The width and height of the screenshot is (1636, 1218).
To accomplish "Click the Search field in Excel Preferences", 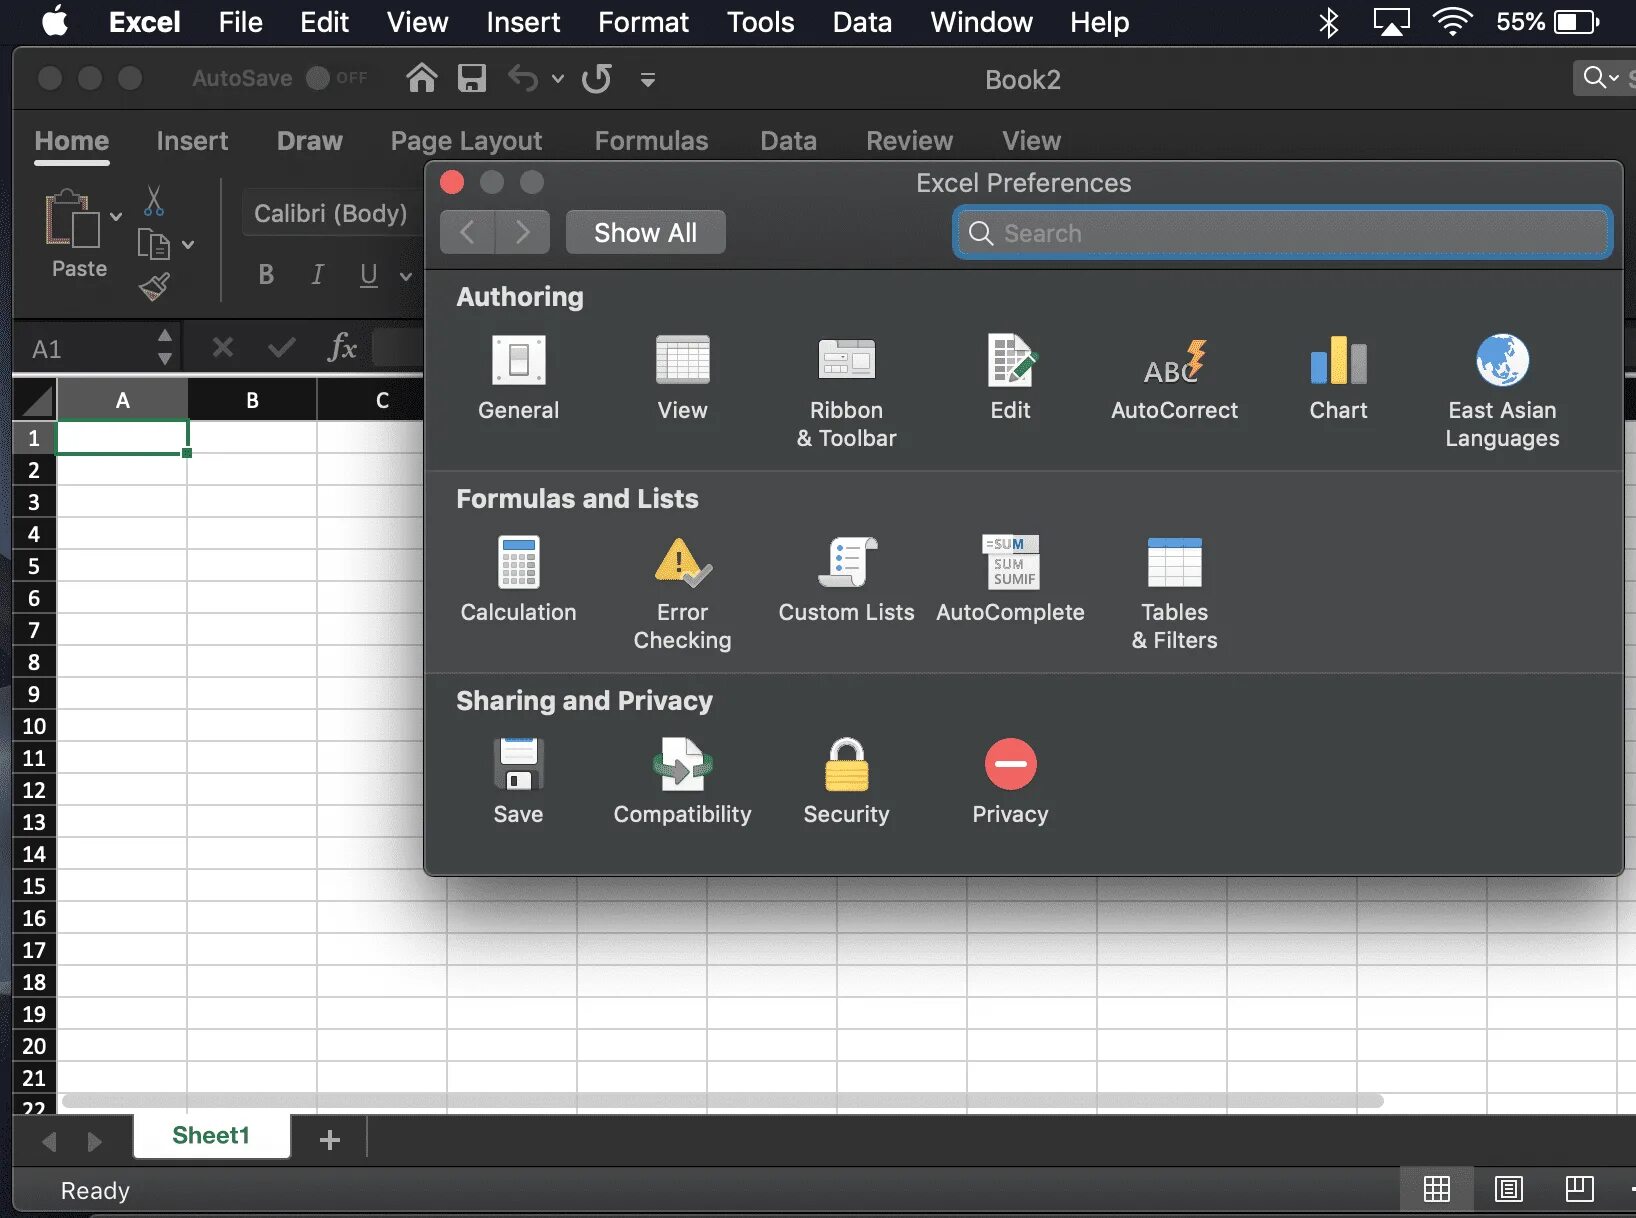I will coord(1282,232).
